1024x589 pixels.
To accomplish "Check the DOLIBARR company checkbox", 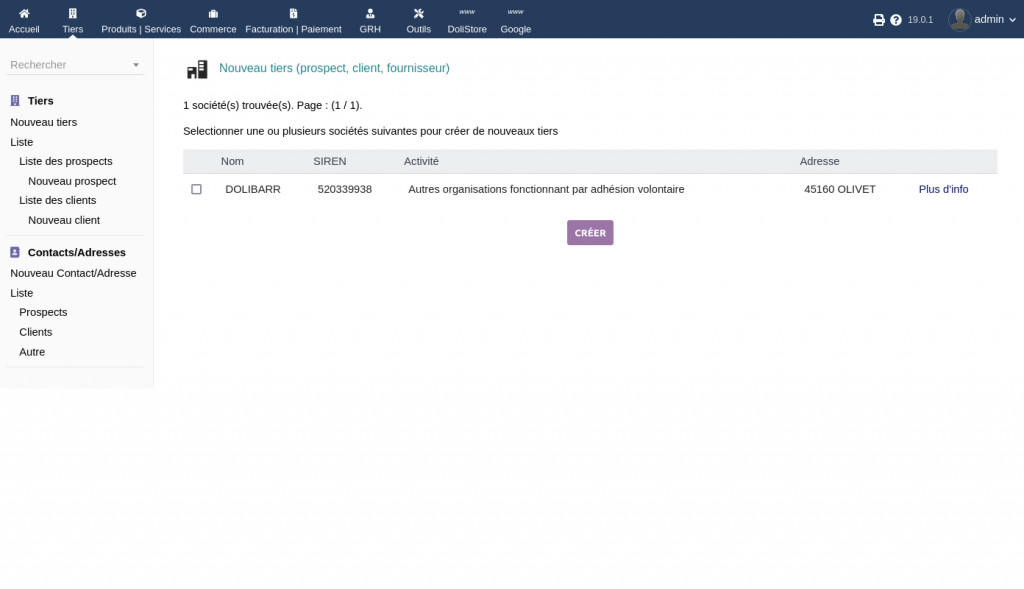I will [196, 189].
